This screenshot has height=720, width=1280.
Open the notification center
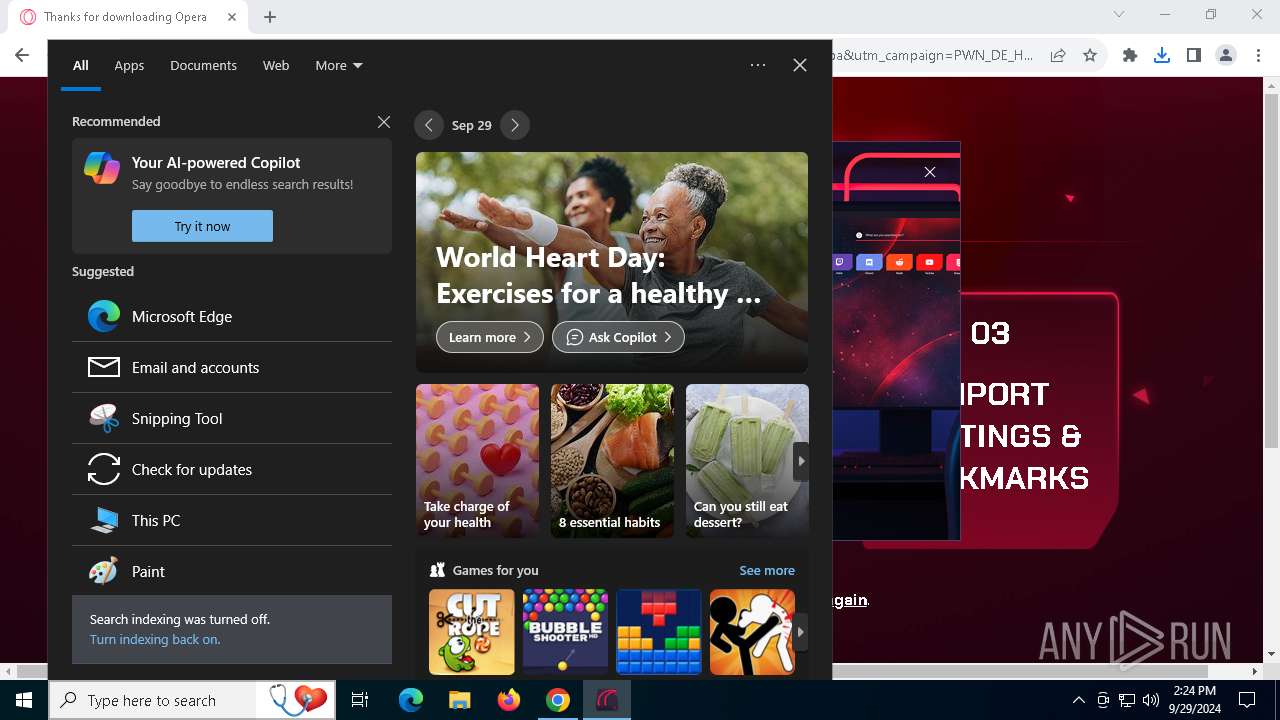[1247, 700]
